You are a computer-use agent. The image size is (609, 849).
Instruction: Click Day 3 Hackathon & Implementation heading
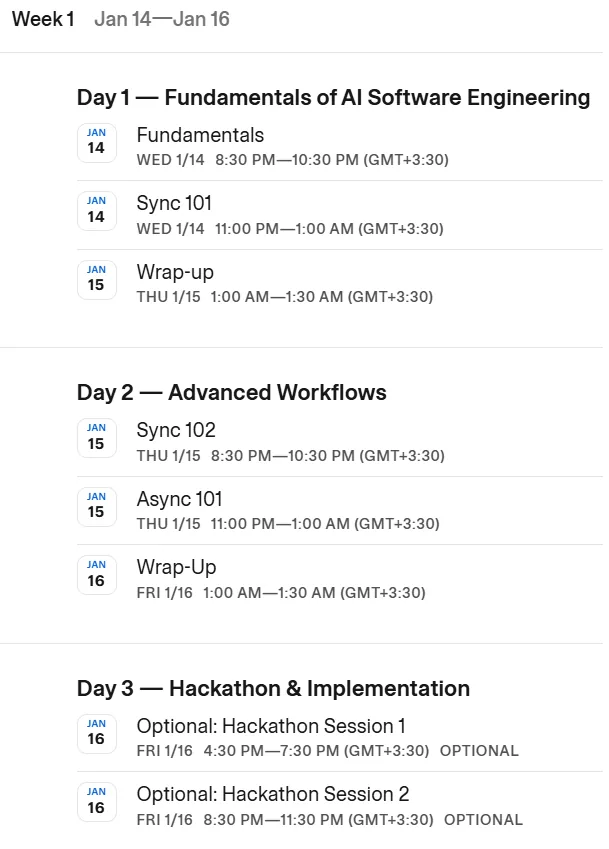[x=273, y=689]
